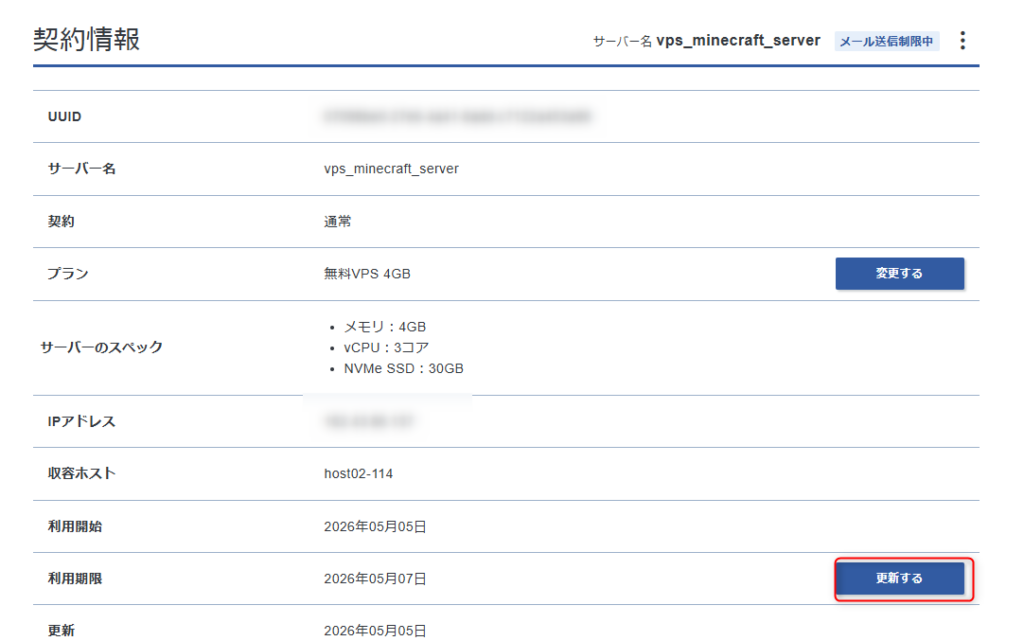Select the 無料VPS 4GB plan value
The image size is (1024, 641).
click(x=367, y=274)
